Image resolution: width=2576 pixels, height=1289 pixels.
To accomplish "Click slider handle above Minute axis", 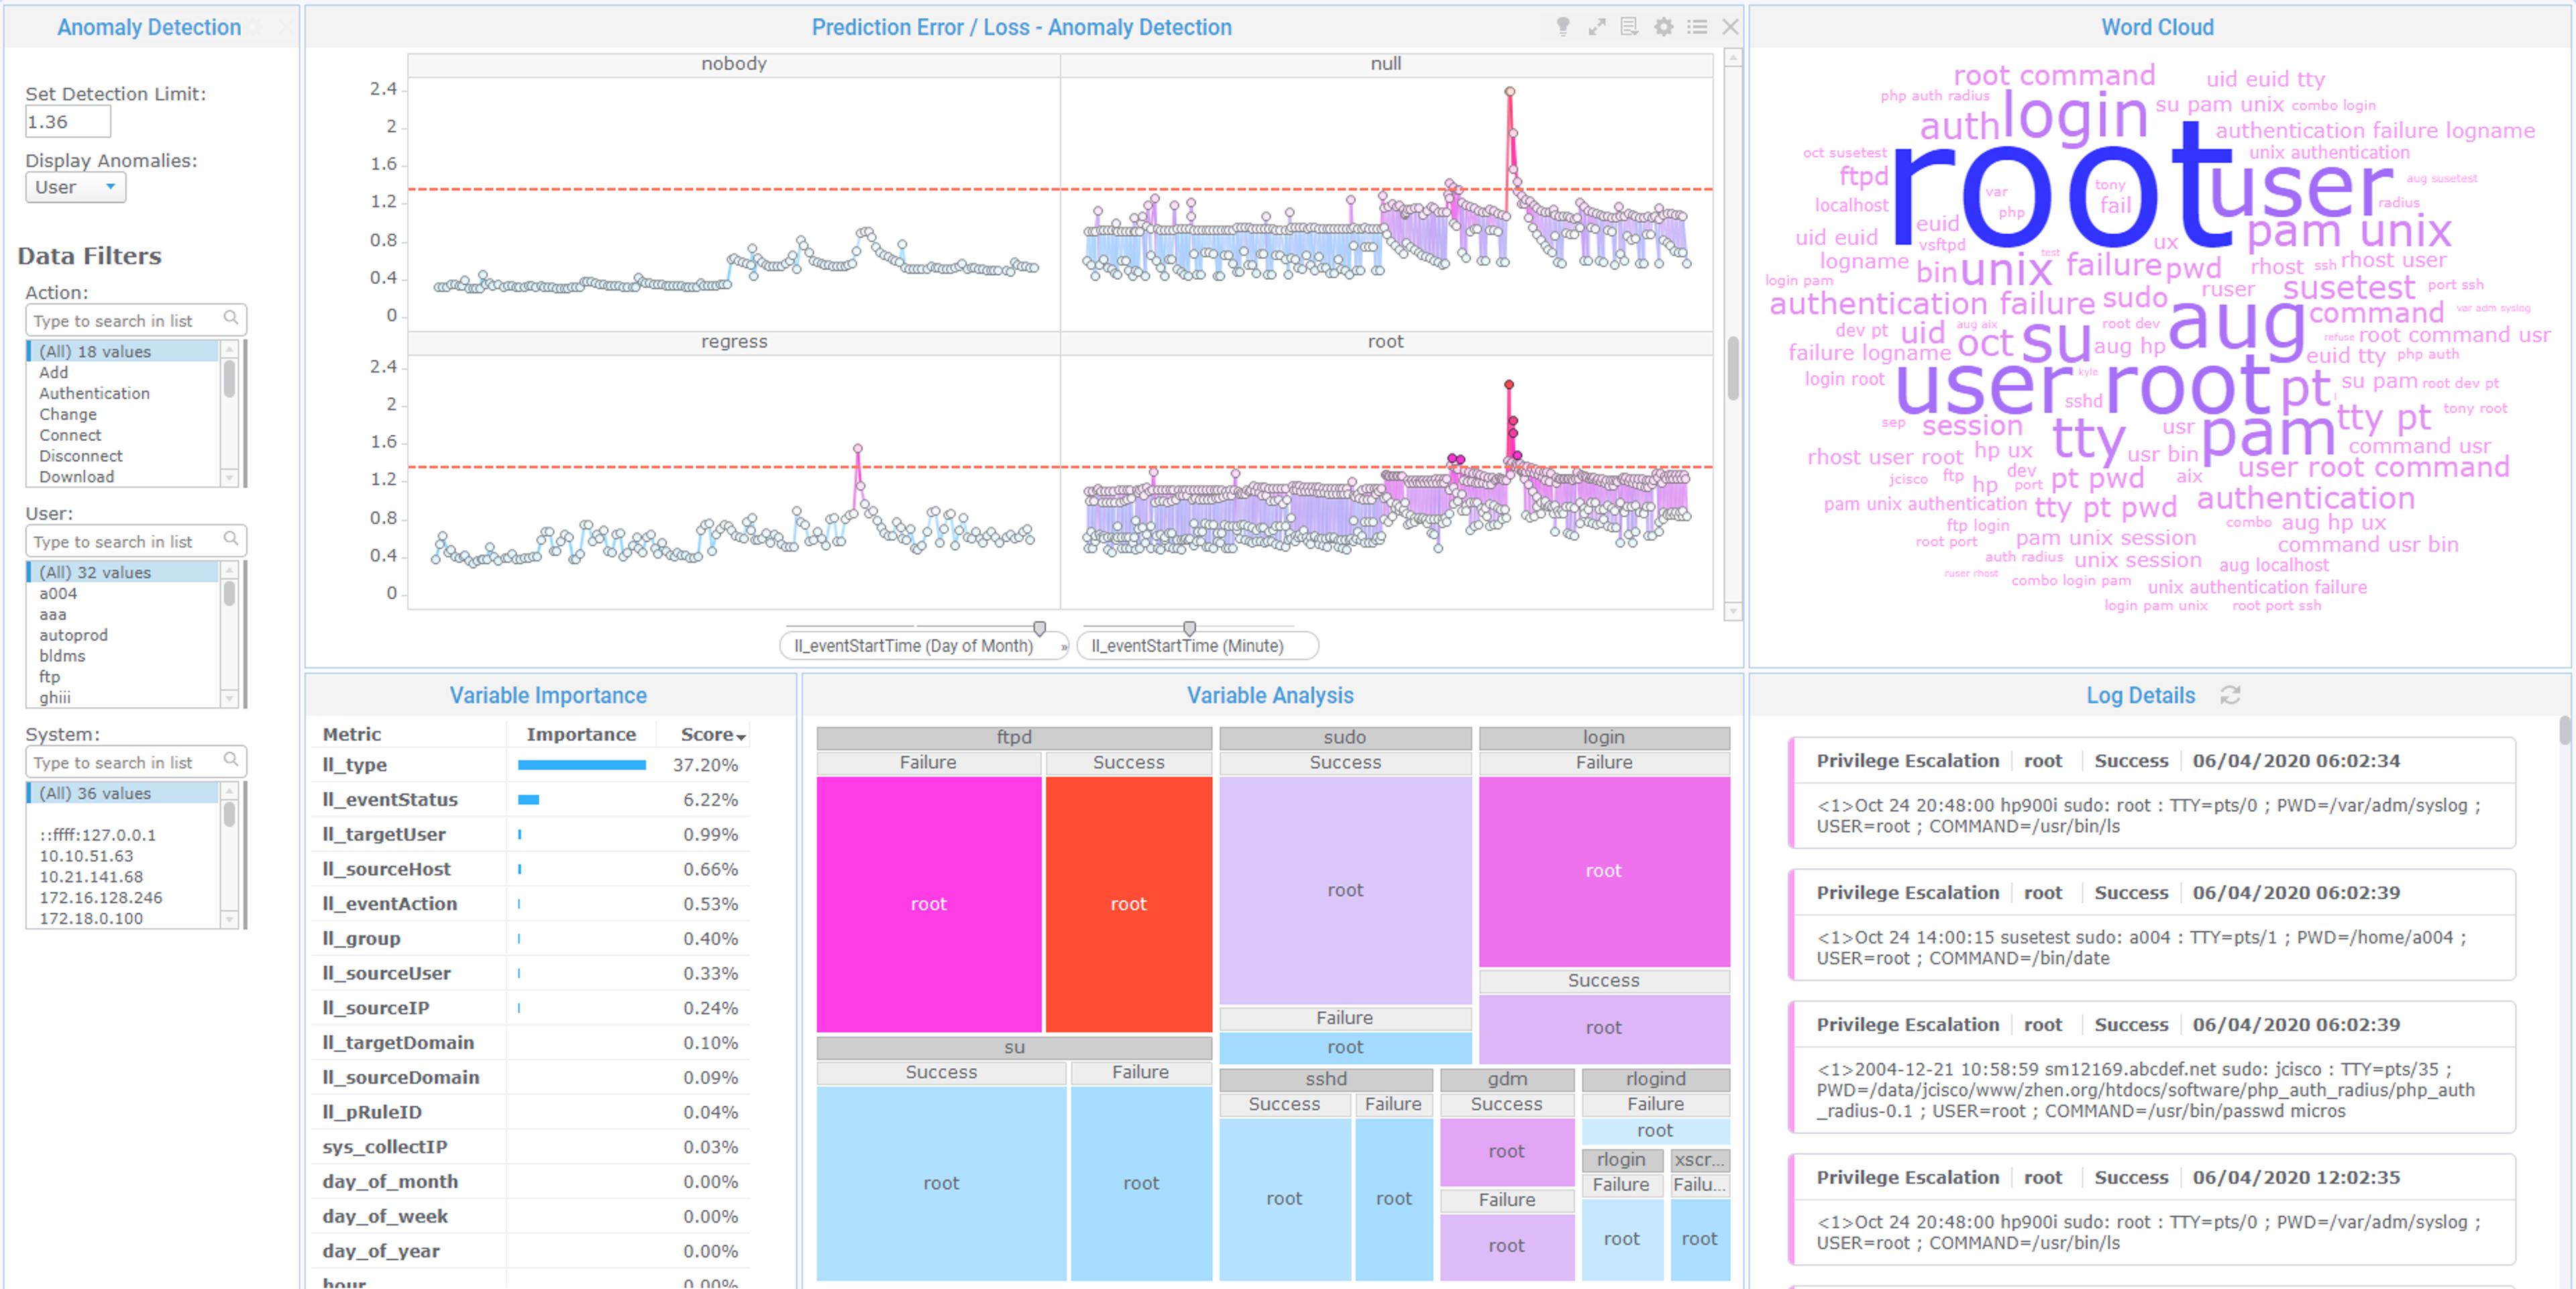I will pos(1189,628).
